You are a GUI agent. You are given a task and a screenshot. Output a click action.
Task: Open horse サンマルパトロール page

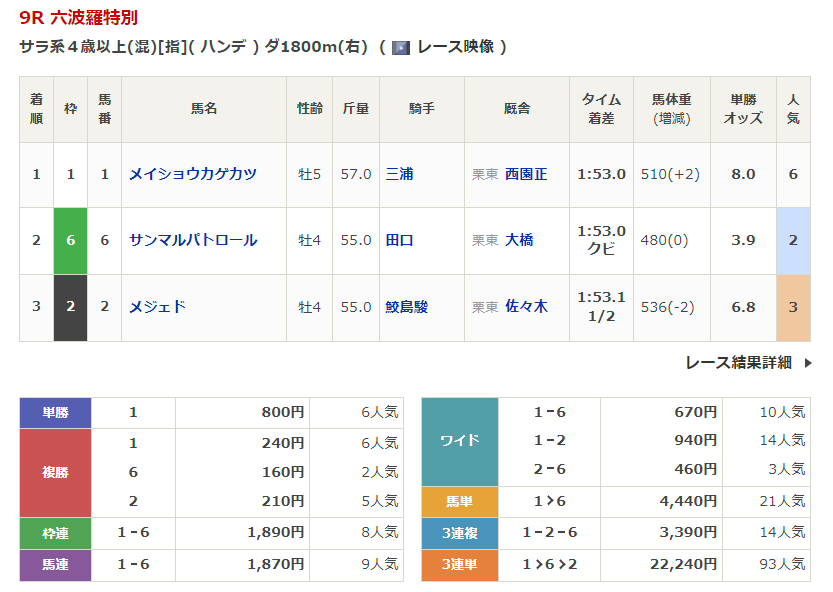point(193,240)
